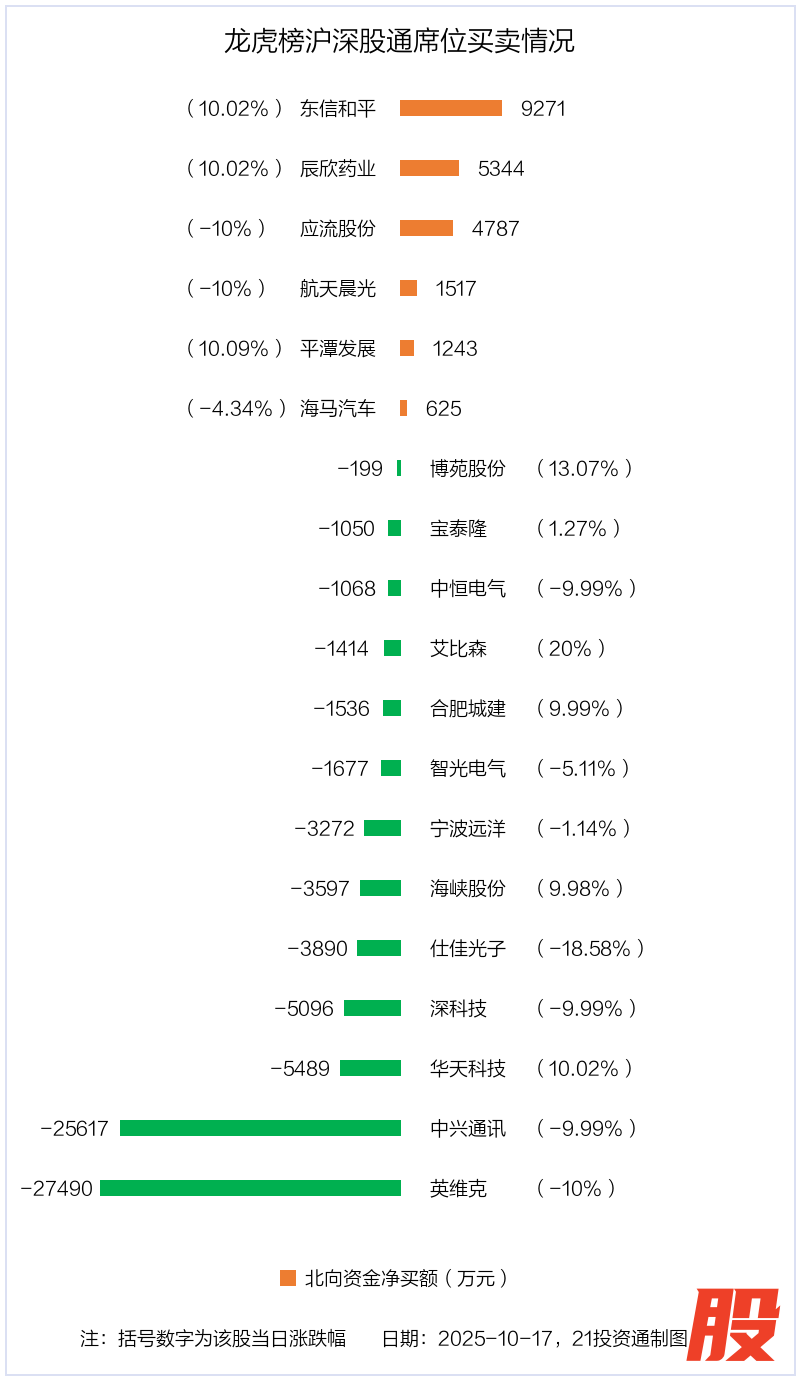The height and width of the screenshot is (1380, 800).
Task: Click the 博苑股份 percentage 13.07%
Action: point(584,468)
